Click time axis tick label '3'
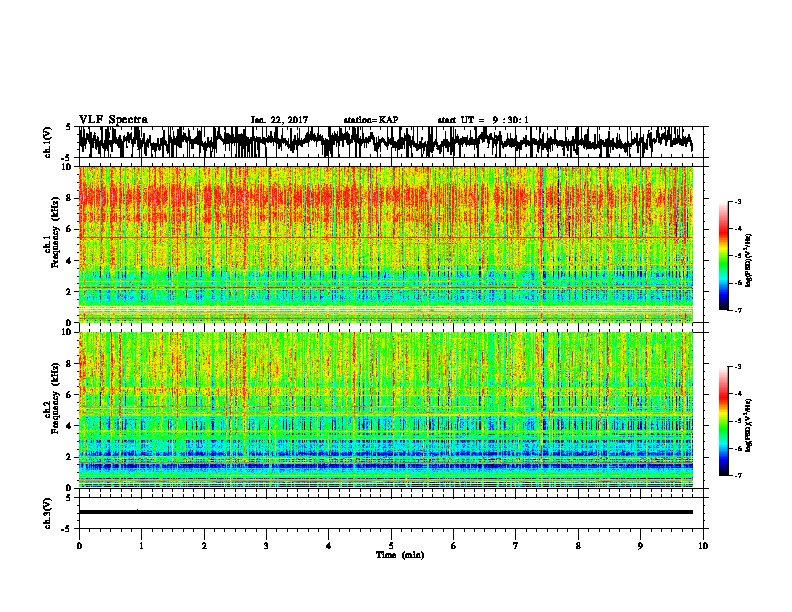The width and height of the screenshot is (792, 612). pyautogui.click(x=266, y=546)
